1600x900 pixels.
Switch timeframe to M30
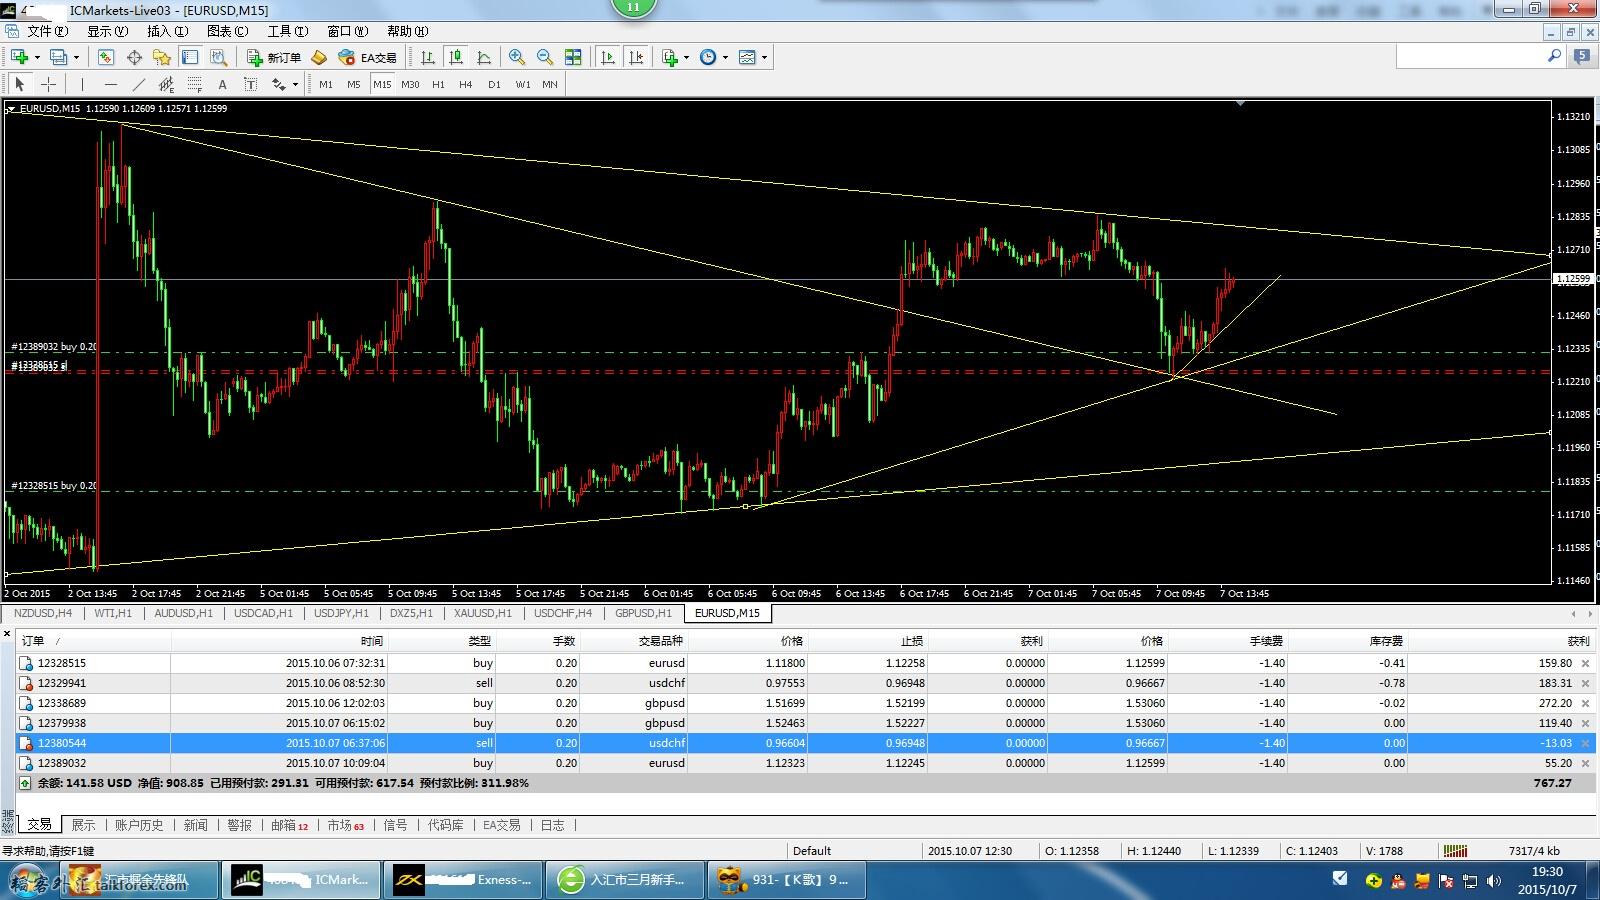tap(410, 85)
